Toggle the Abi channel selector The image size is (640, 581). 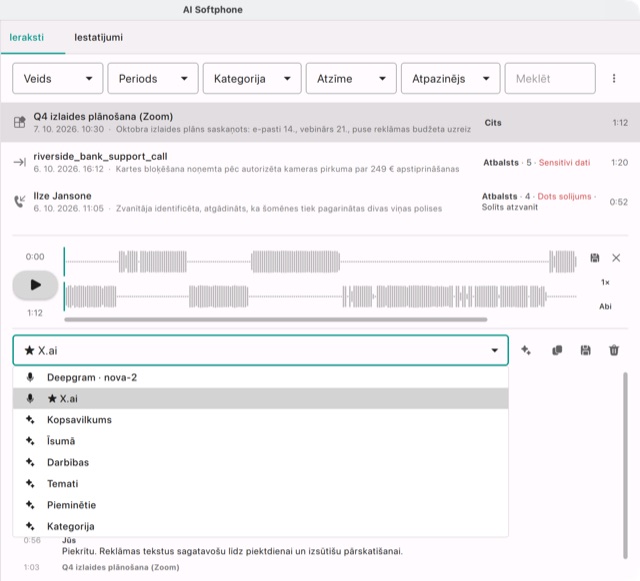(605, 306)
